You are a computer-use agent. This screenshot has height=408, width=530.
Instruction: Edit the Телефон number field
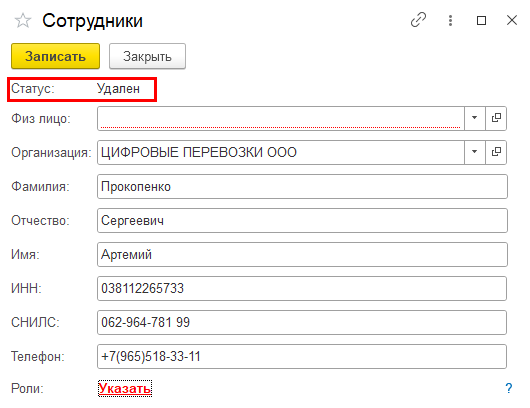tap(302, 356)
